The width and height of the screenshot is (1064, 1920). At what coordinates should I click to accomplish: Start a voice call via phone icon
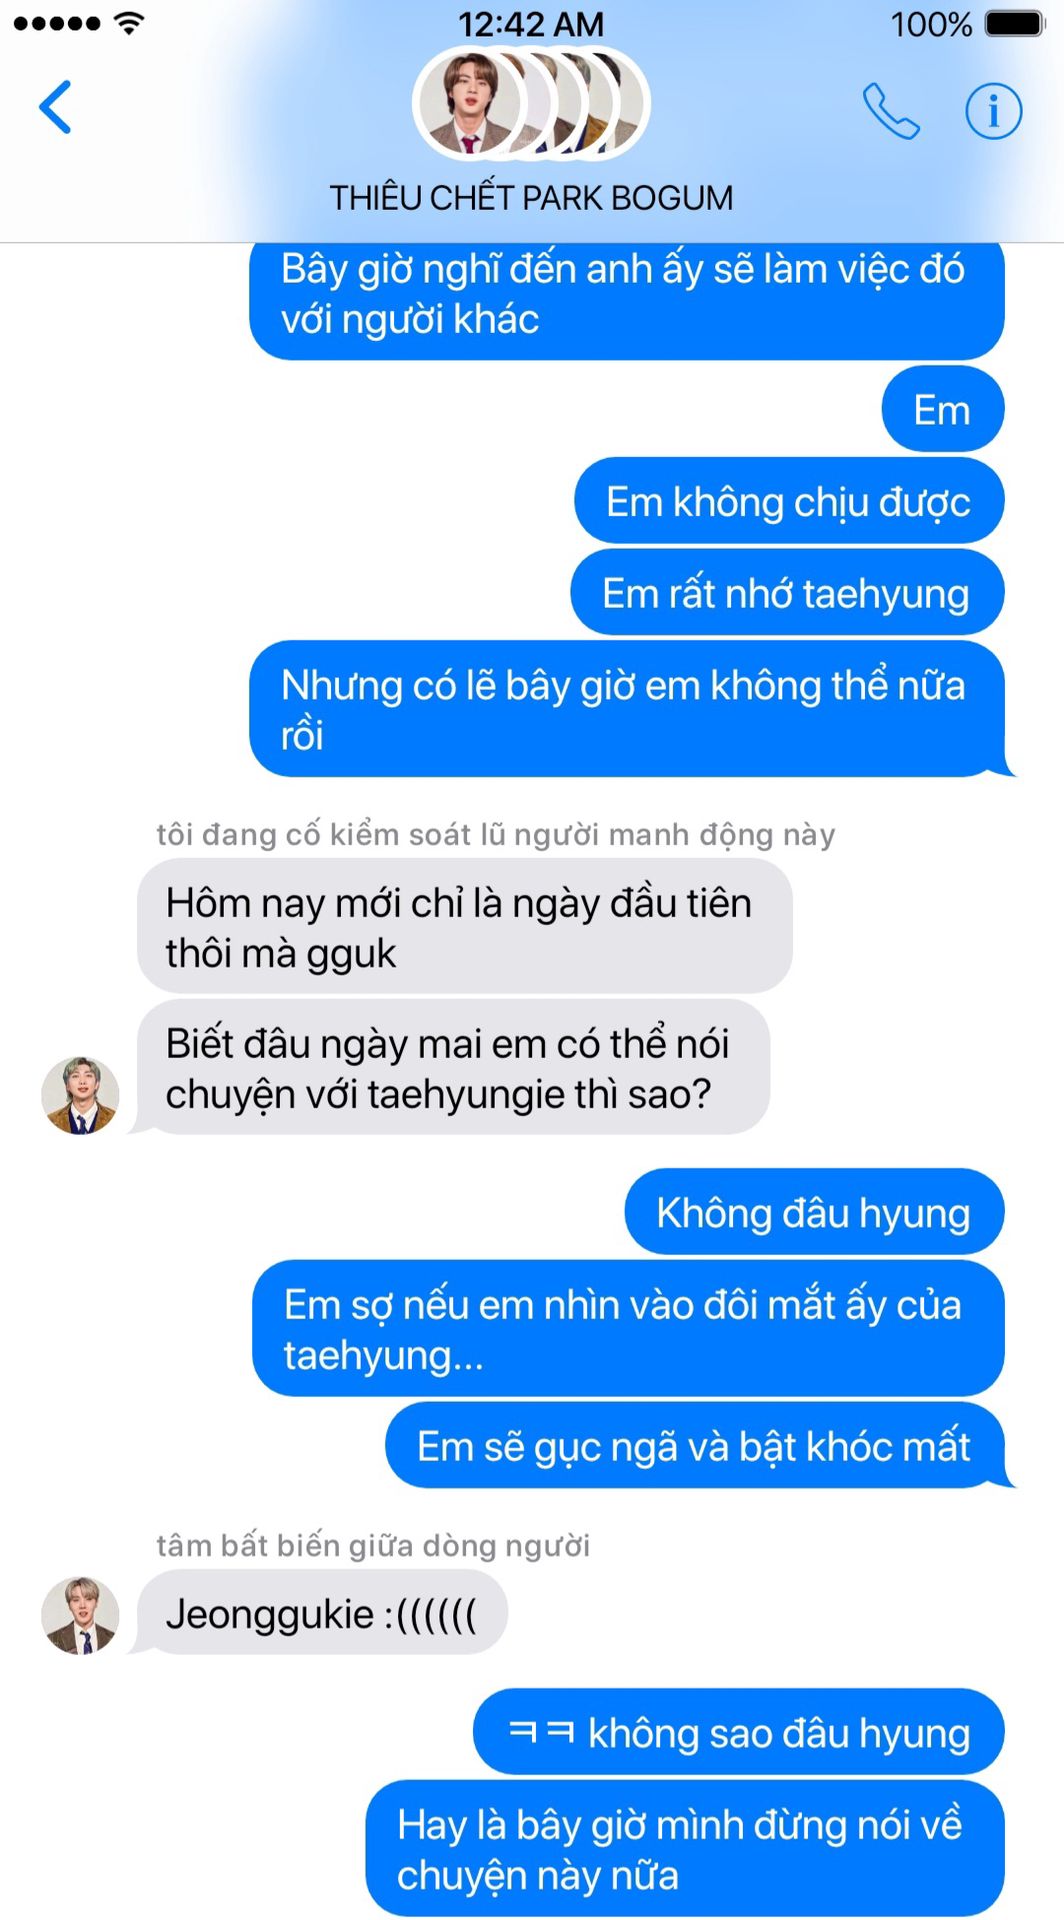(890, 110)
